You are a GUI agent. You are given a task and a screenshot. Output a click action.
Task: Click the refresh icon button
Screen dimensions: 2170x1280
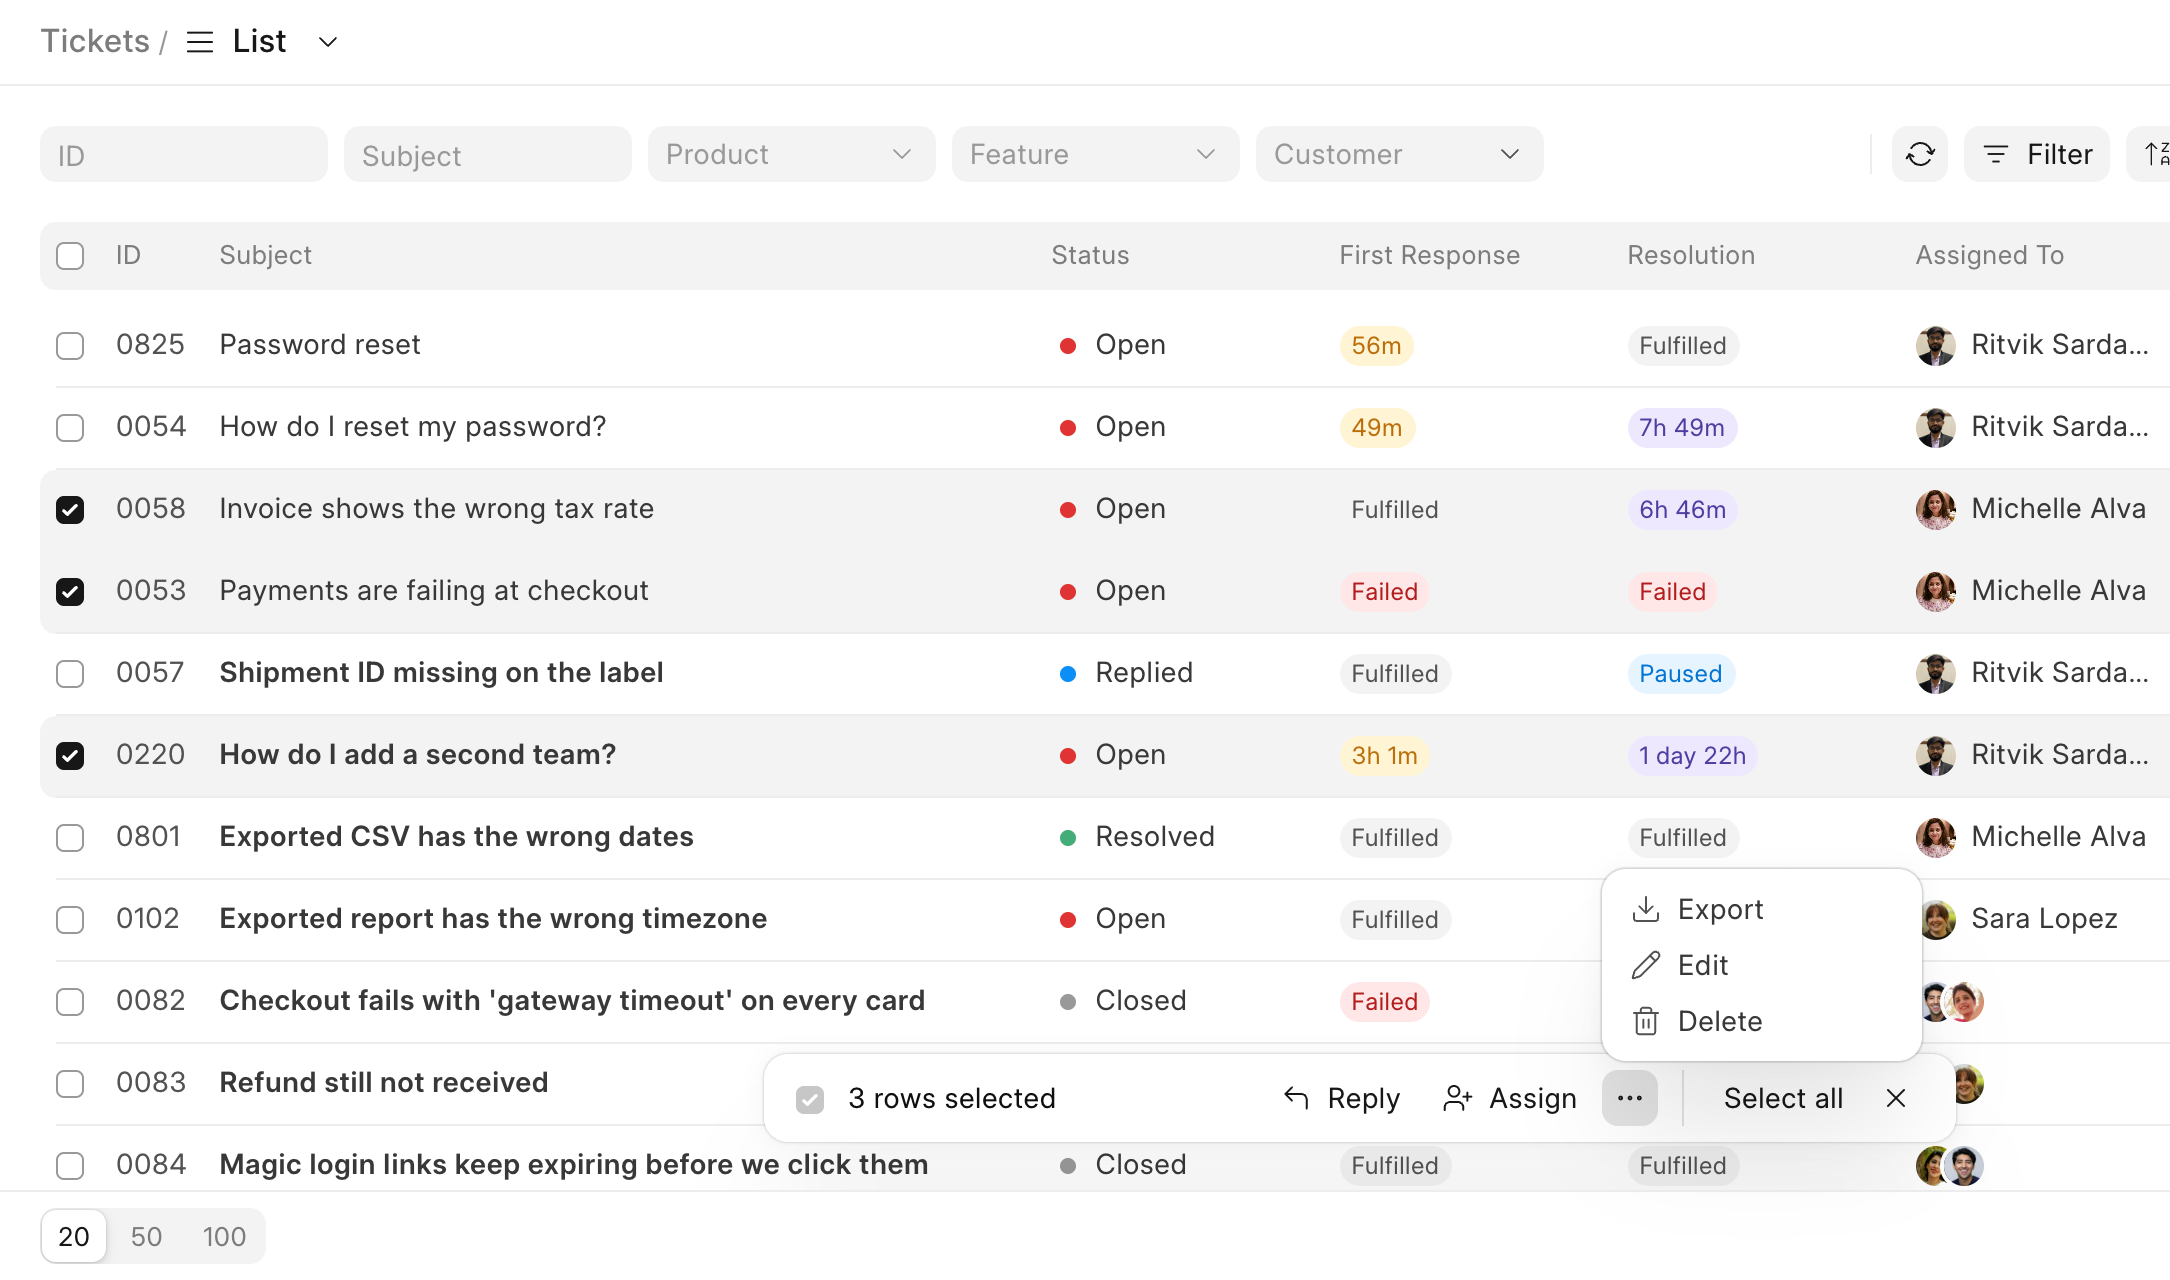(x=1919, y=154)
